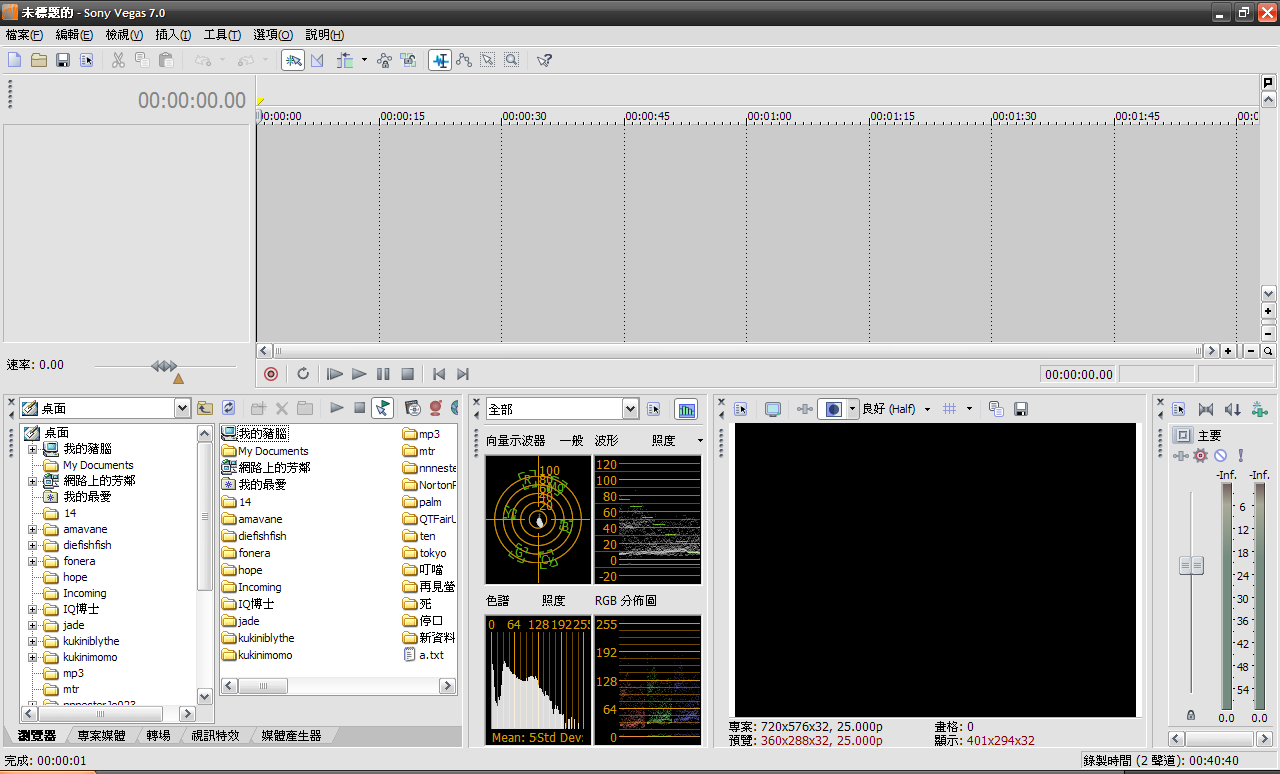Open project properties icon in main toolbar
1280x774 pixels.
(x=87, y=60)
